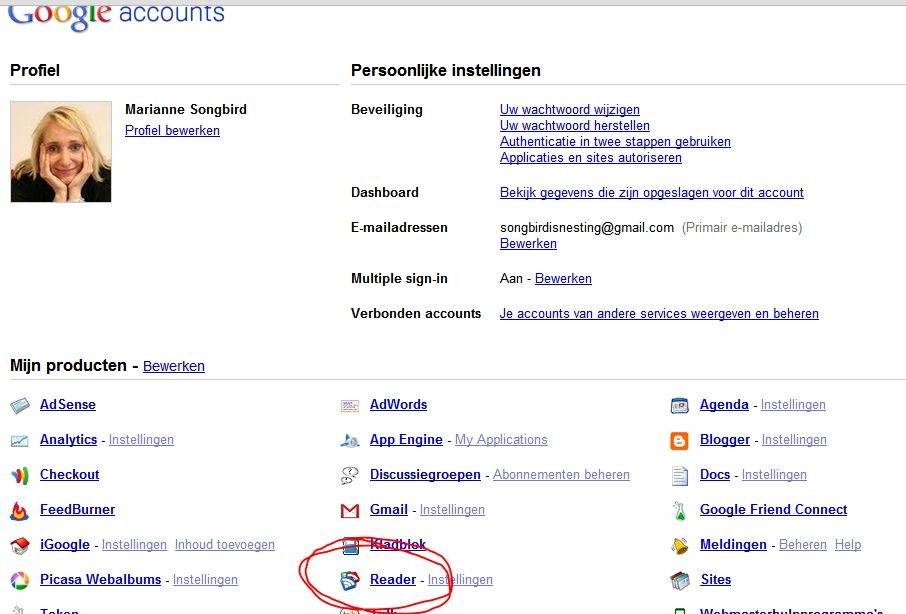Open the Picasa Webalbums link
This screenshot has height=614, width=906.
(101, 579)
